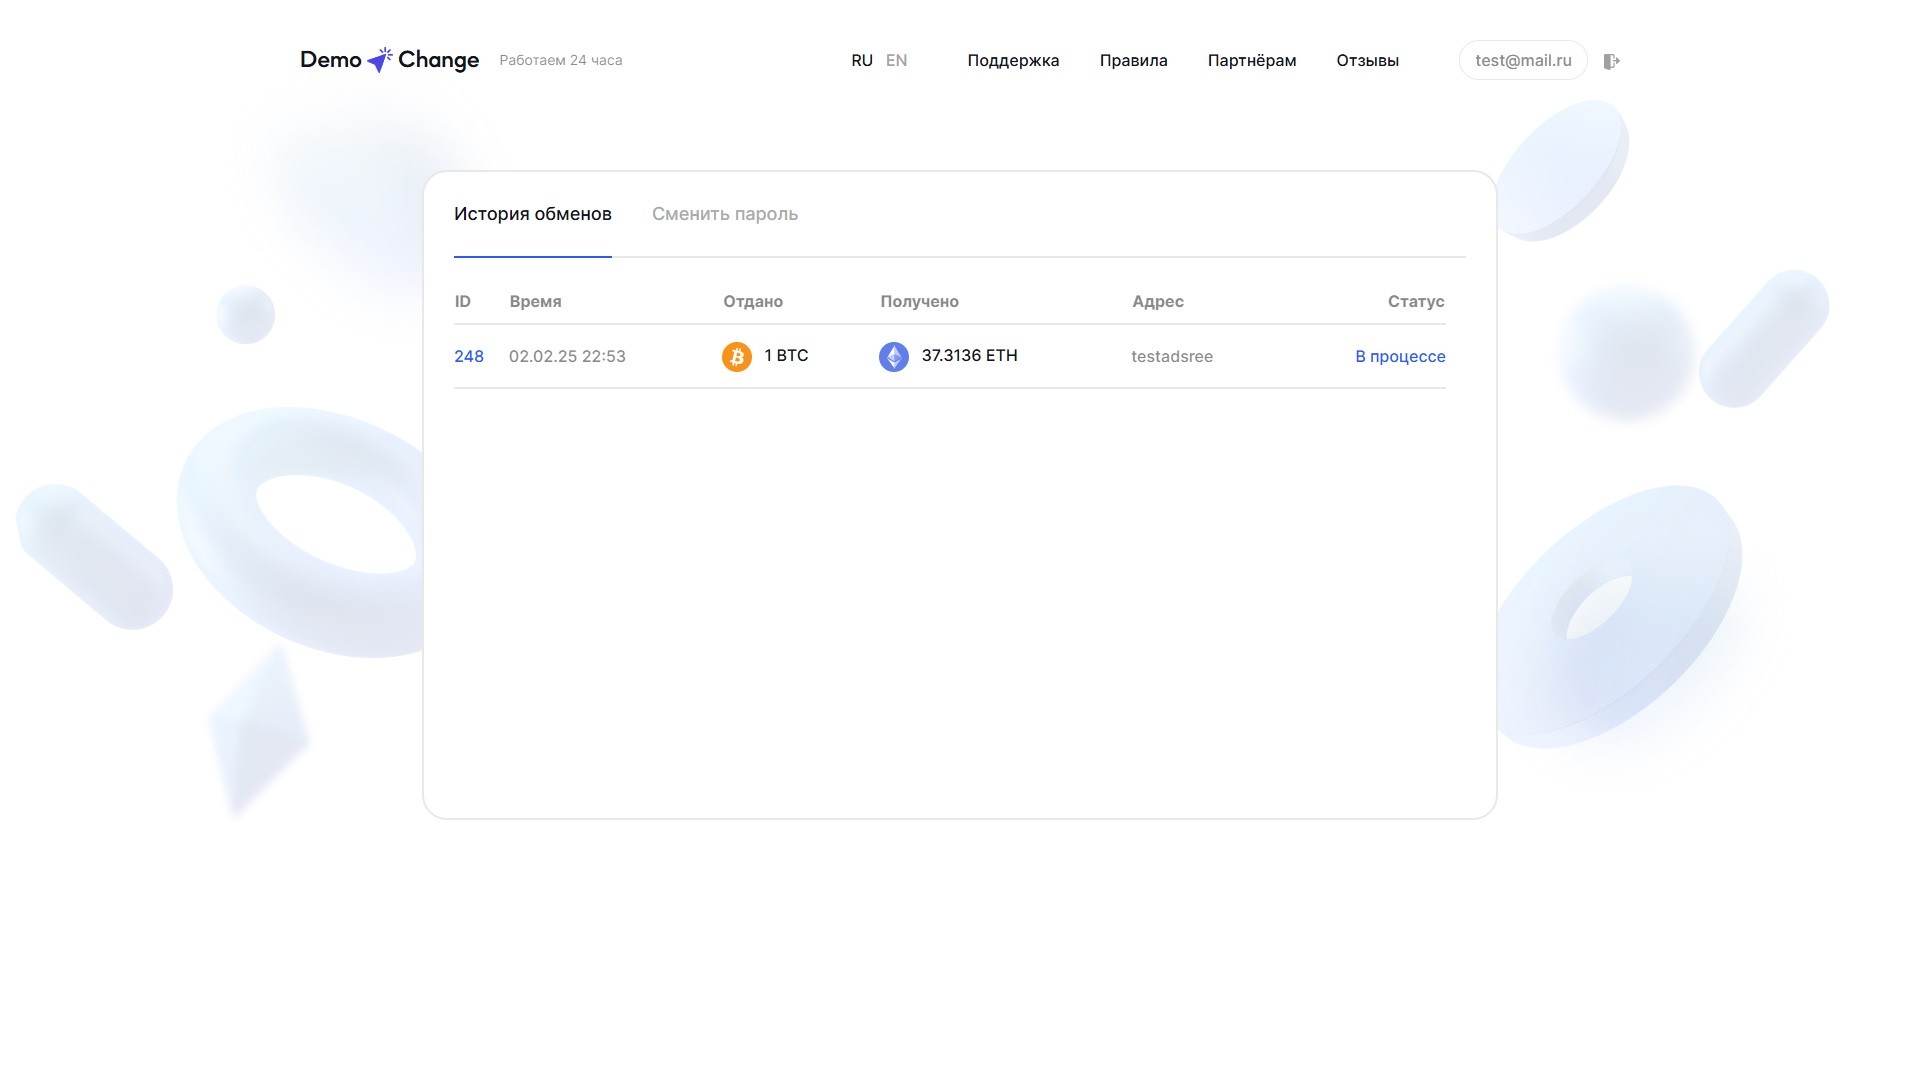This screenshot has width=1920, height=1080.
Task: Click the logout icon next to email
Action: tap(1611, 61)
